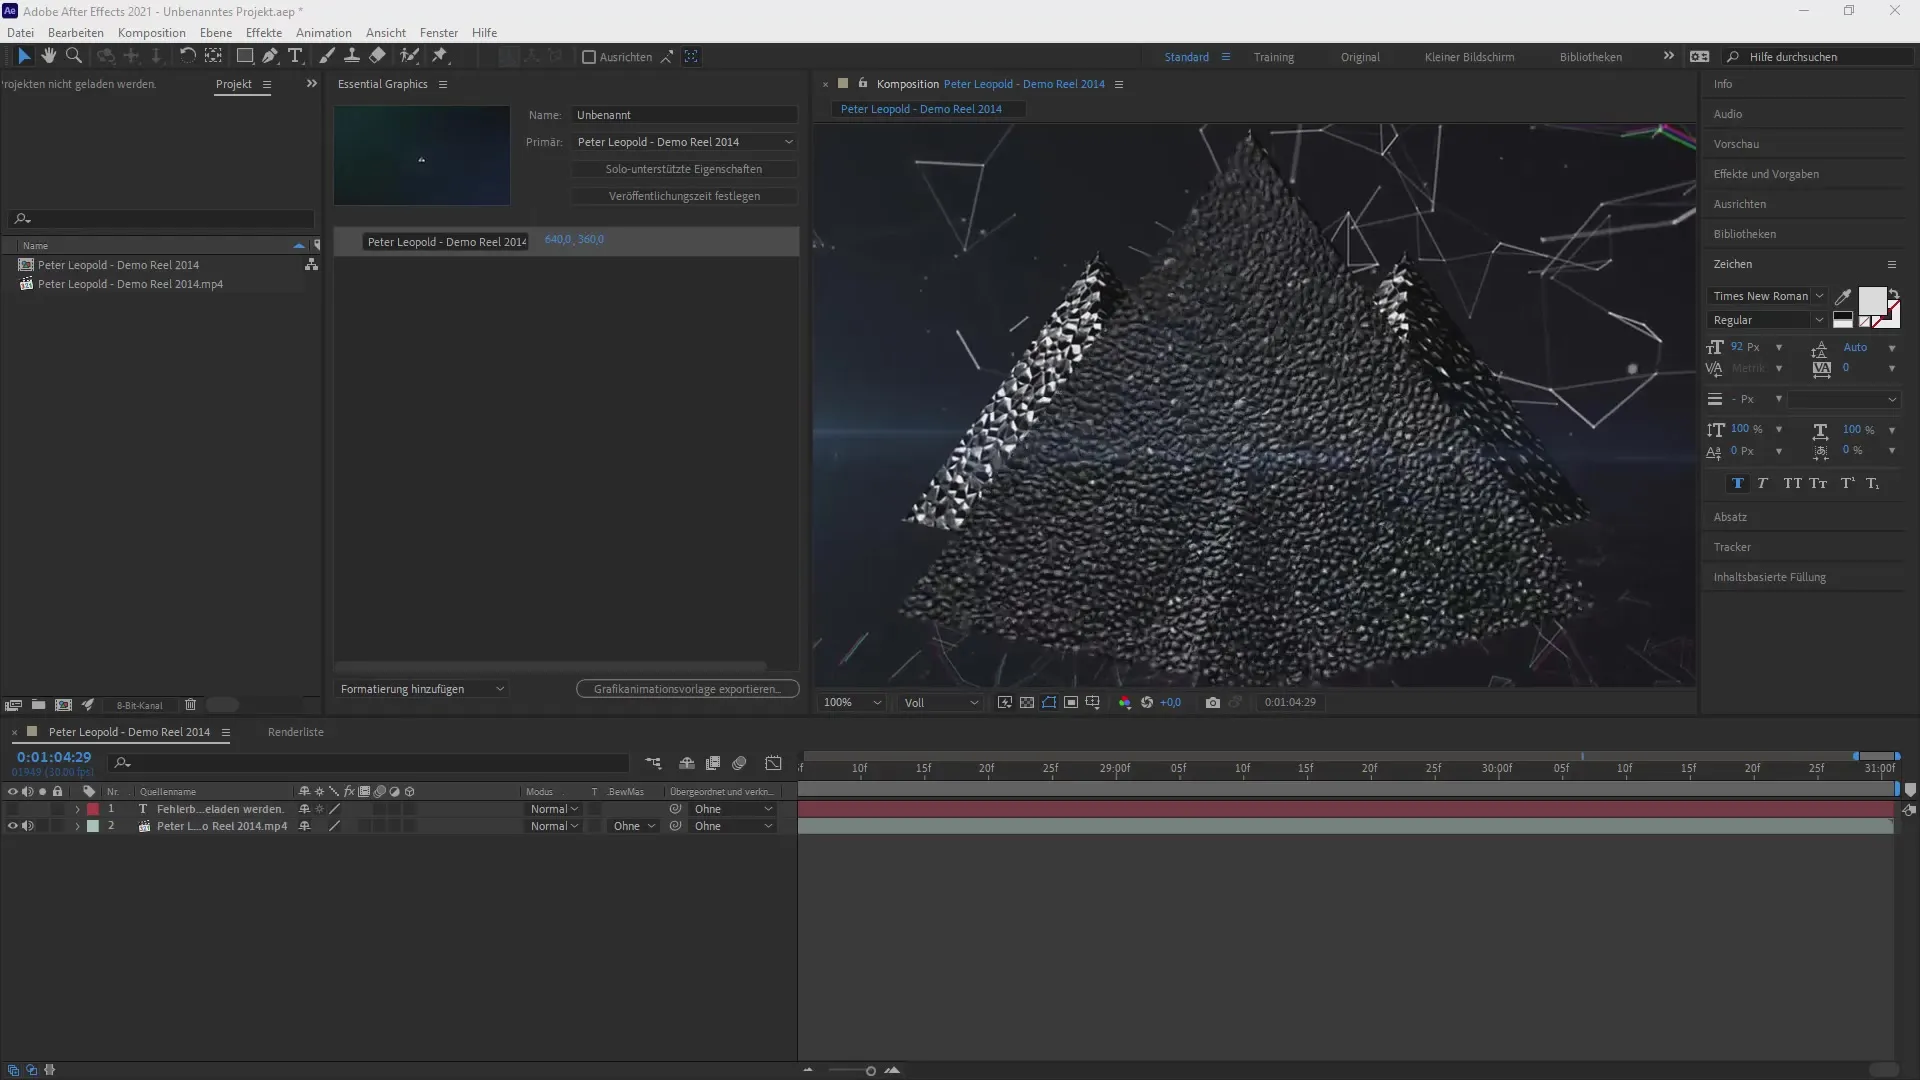The image size is (1920, 1080).
Task: Toggle subscript in Zeichen panel
Action: click(x=1872, y=484)
